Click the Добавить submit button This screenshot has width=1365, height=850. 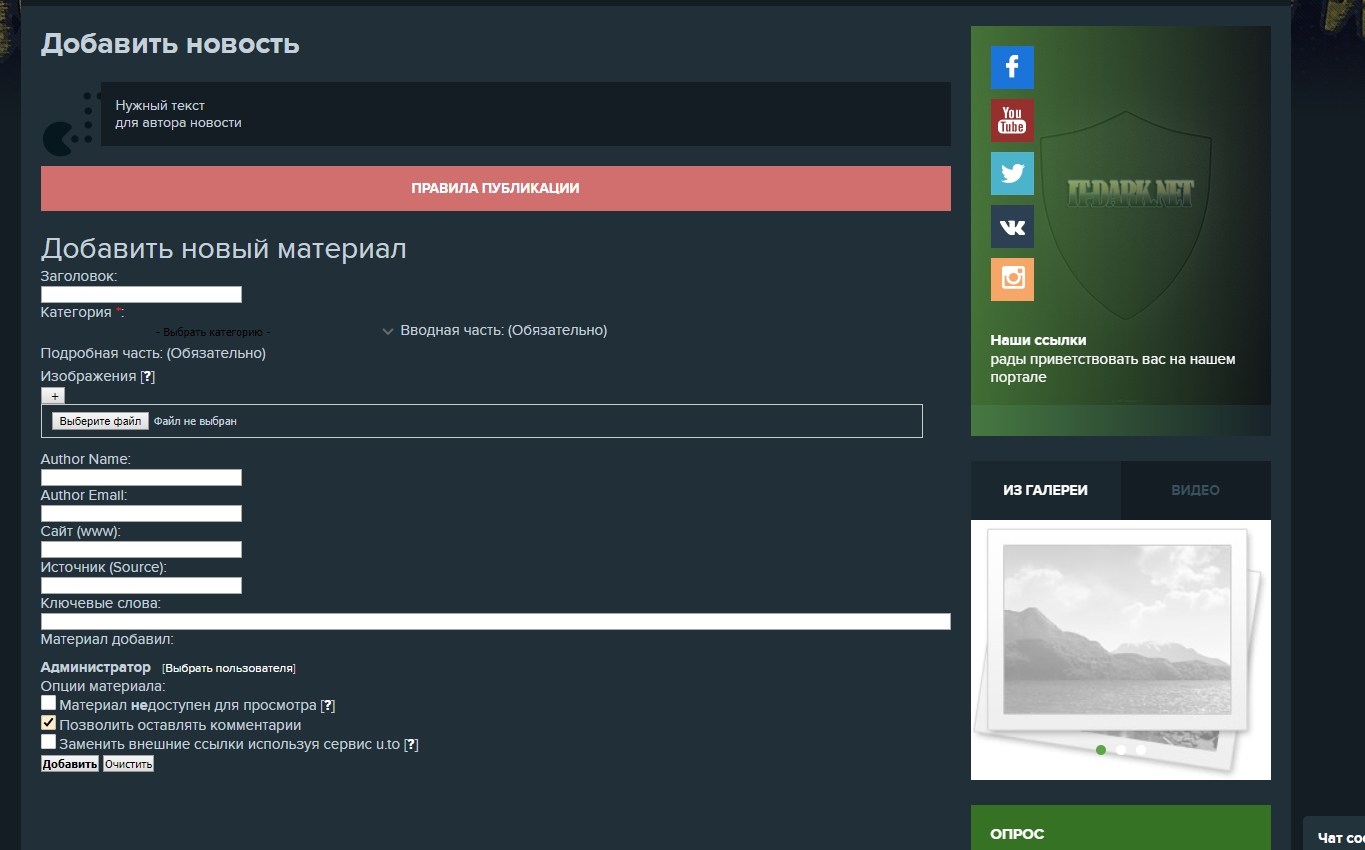pyautogui.click(x=70, y=764)
